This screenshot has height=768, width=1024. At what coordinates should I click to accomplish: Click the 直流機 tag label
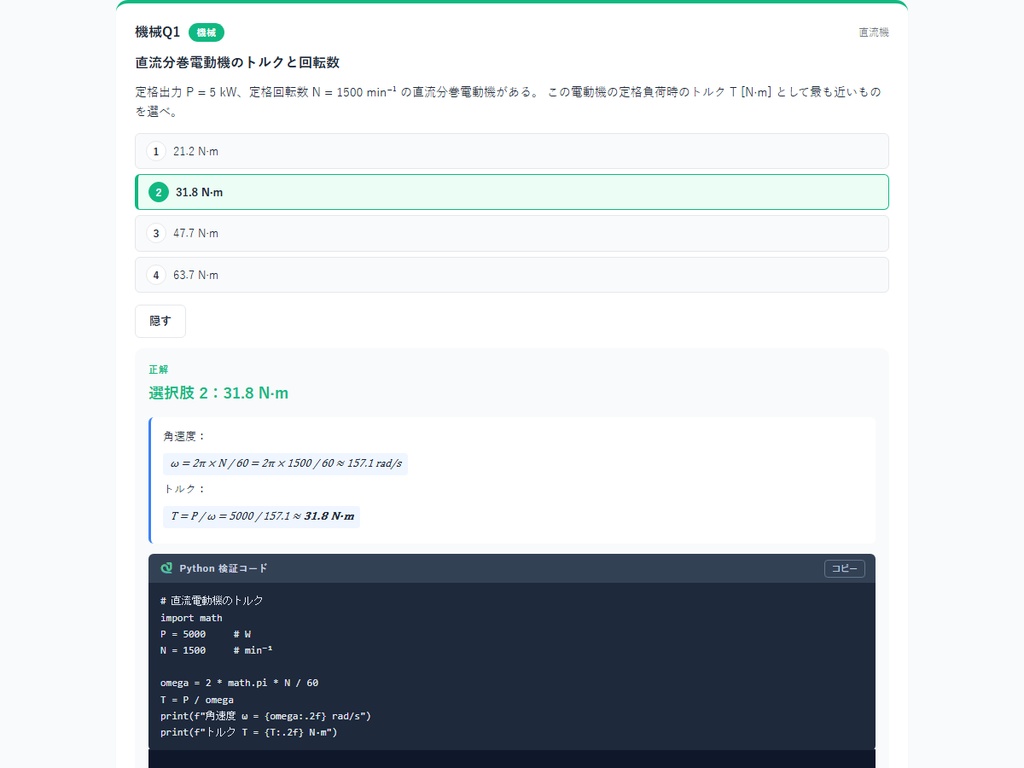point(873,33)
